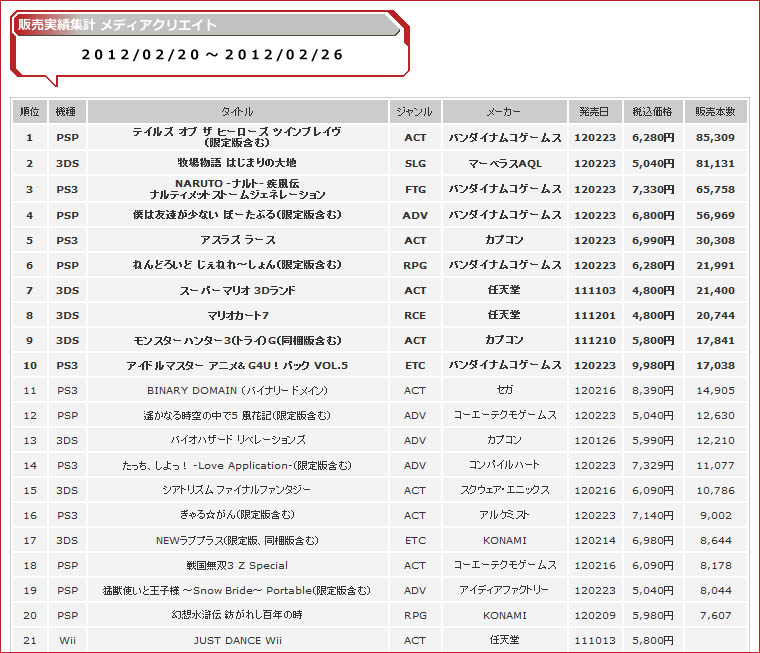Select the 発売日 column header
The height and width of the screenshot is (653, 760).
pos(595,111)
